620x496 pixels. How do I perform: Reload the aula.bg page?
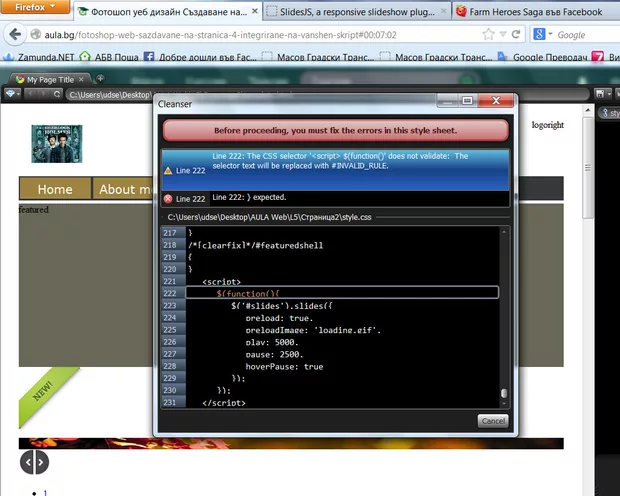[x=516, y=34]
